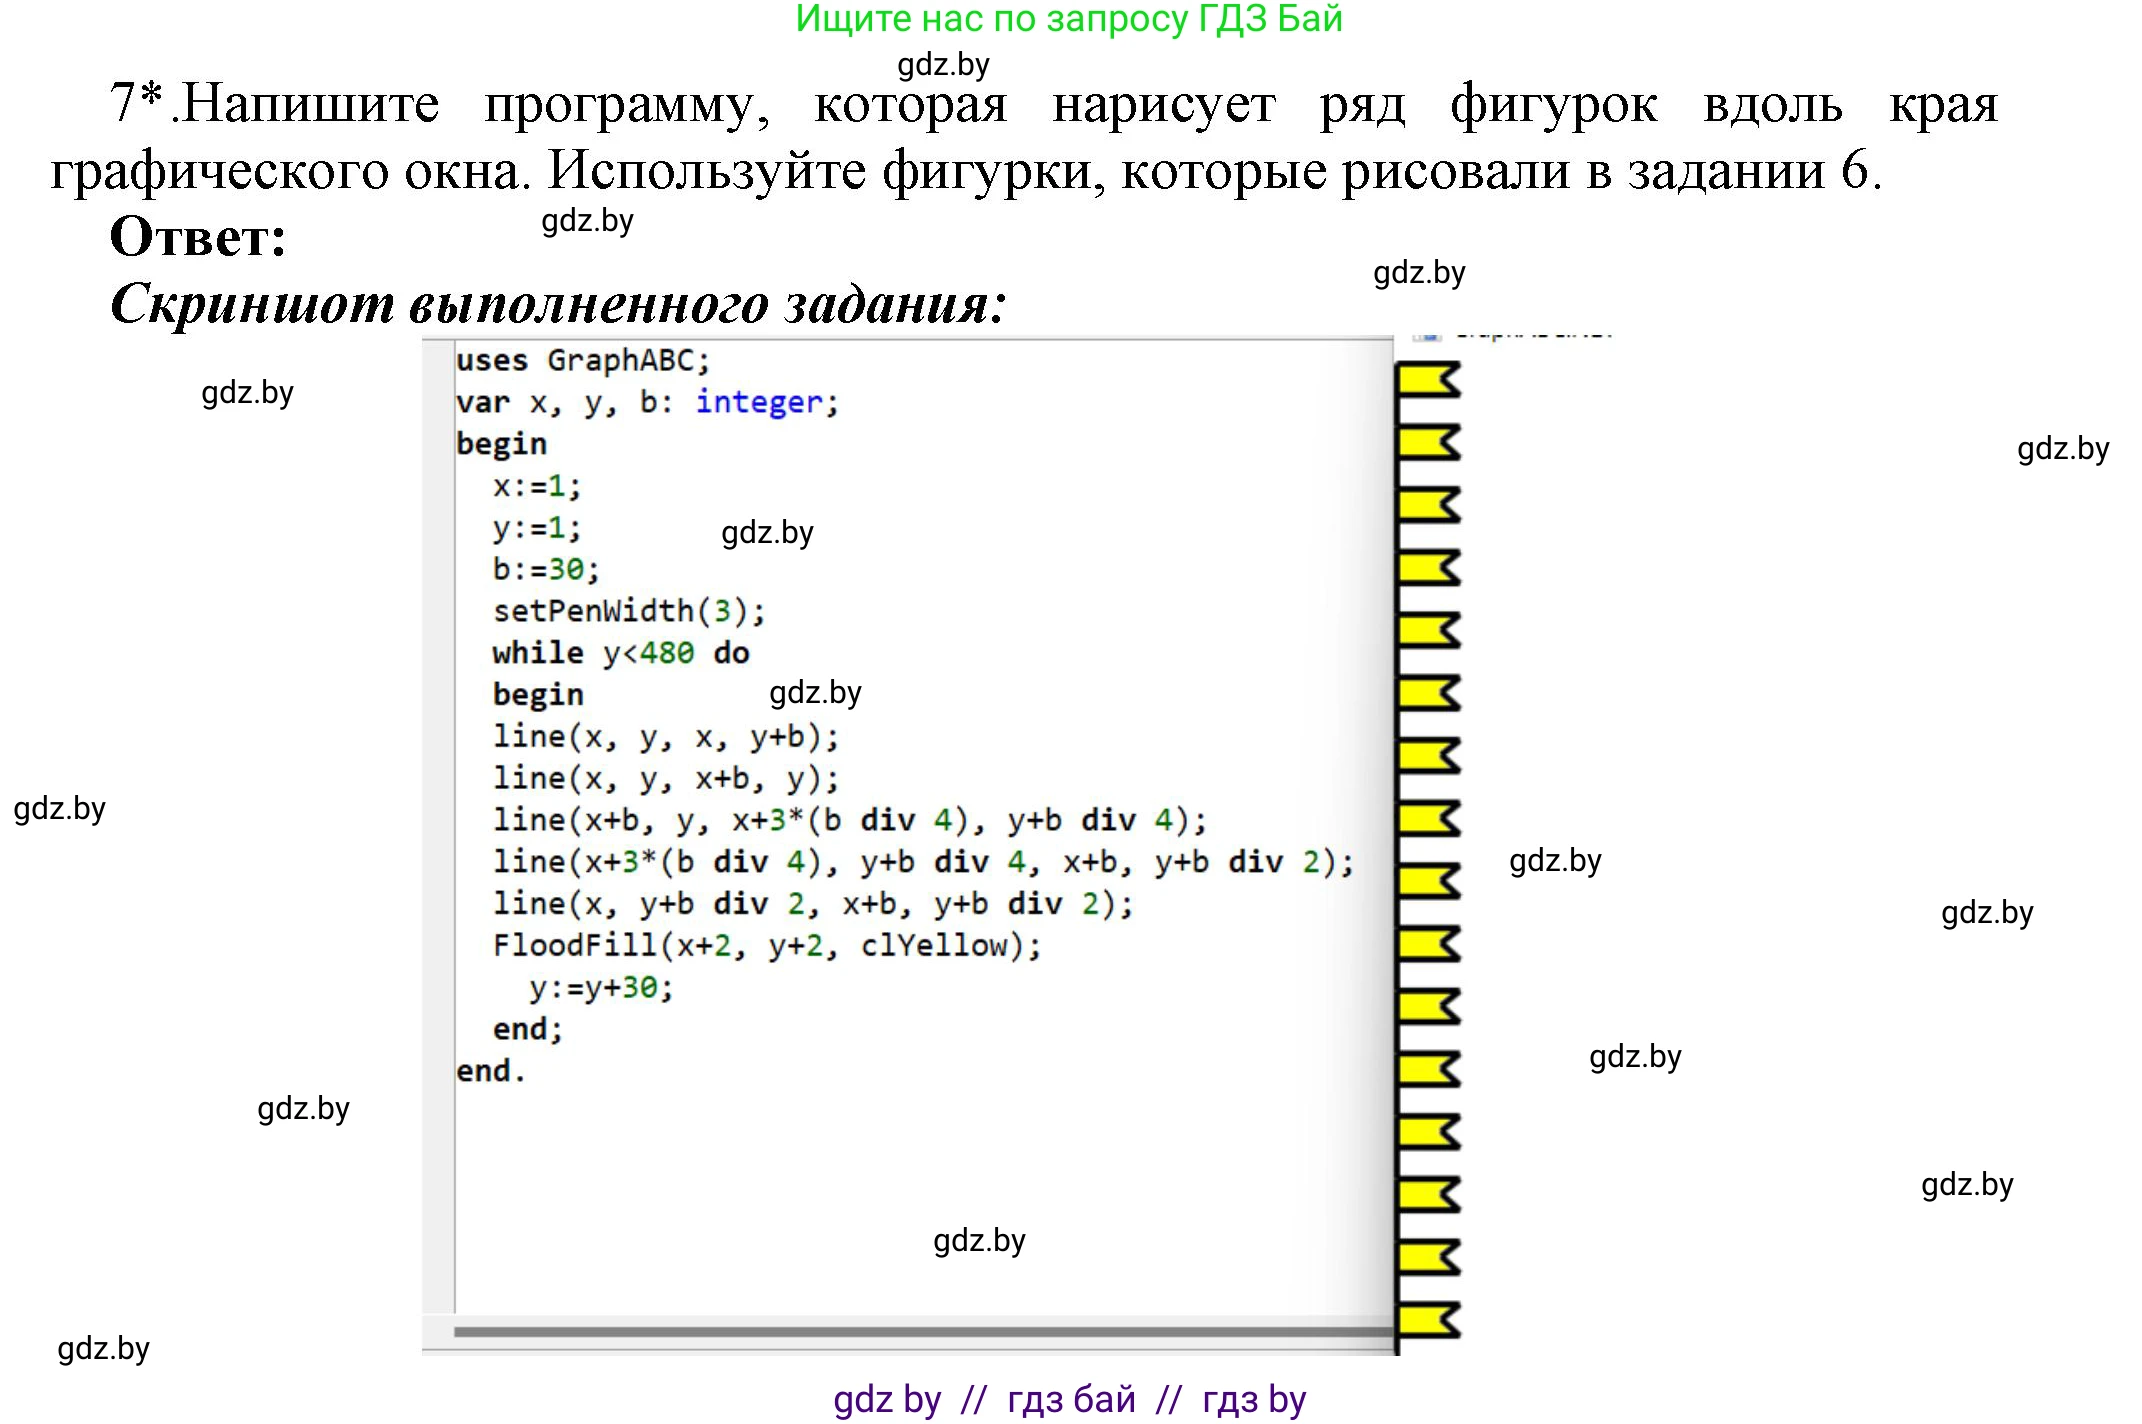
Task: Click the green 'Ищите нас по запросу ГДЗ Бай' link
Action: point(1069,19)
